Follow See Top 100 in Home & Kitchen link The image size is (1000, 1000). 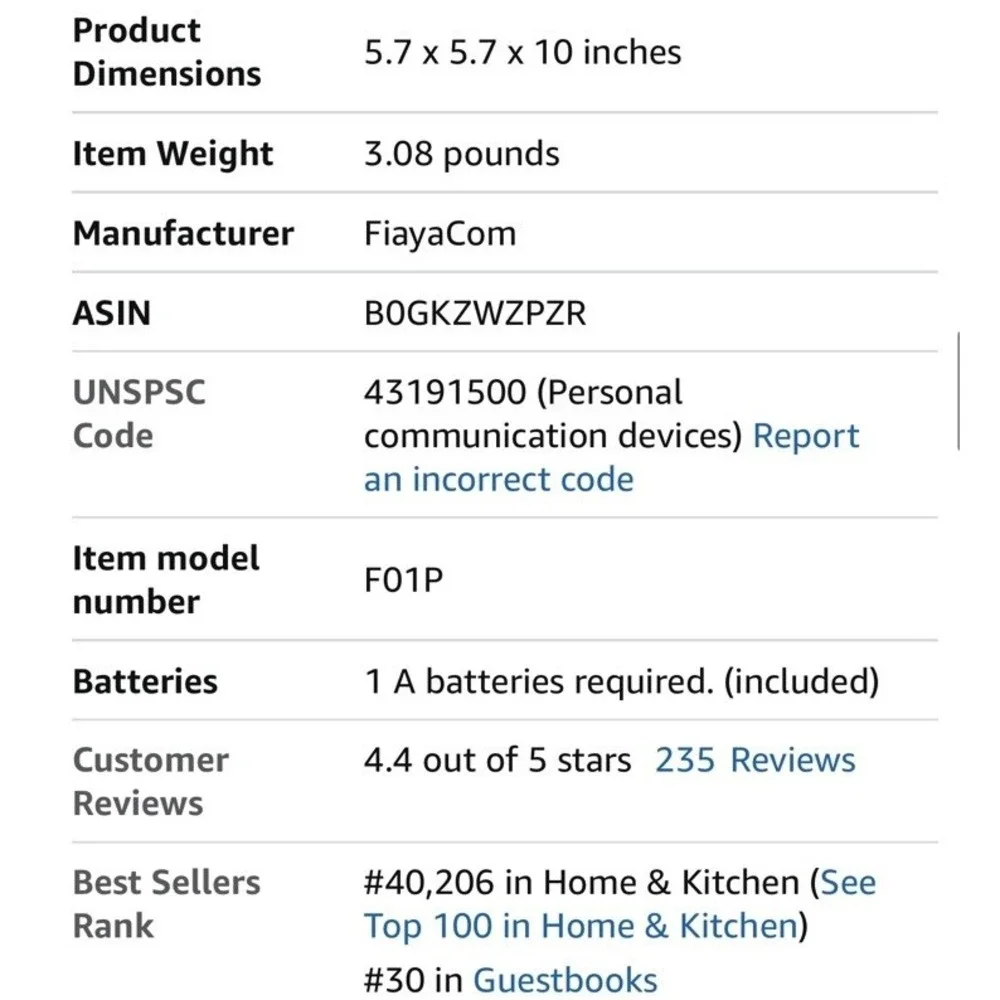click(x=581, y=926)
